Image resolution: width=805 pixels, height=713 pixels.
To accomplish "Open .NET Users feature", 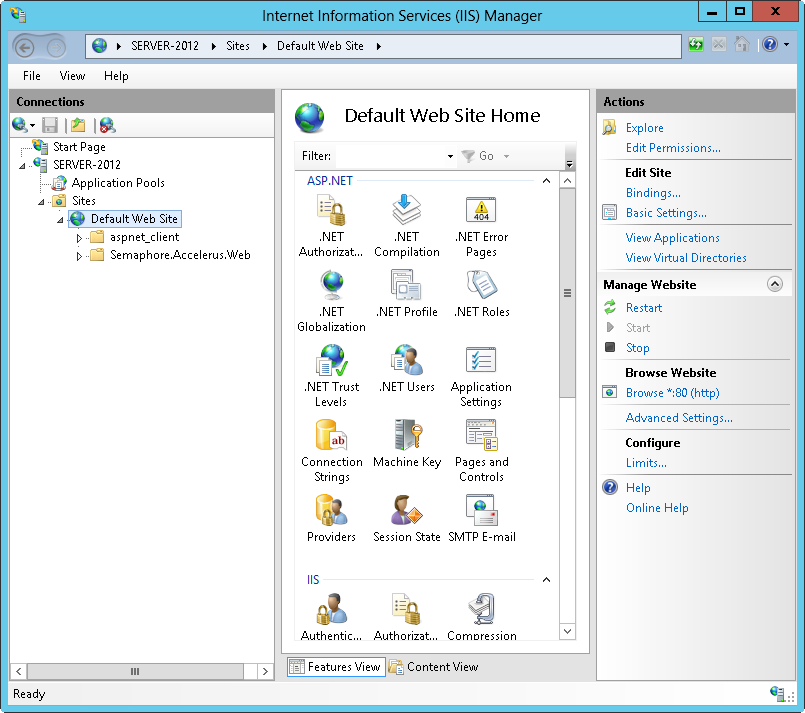I will coord(407,369).
